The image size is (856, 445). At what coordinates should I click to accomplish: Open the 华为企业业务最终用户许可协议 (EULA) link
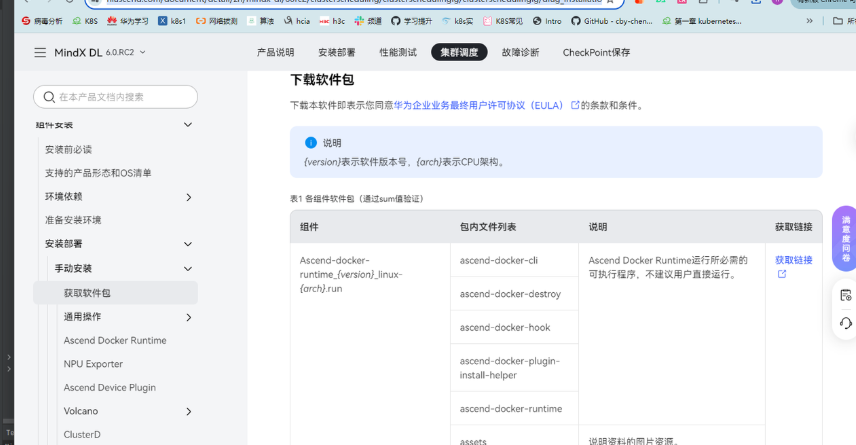point(480,105)
